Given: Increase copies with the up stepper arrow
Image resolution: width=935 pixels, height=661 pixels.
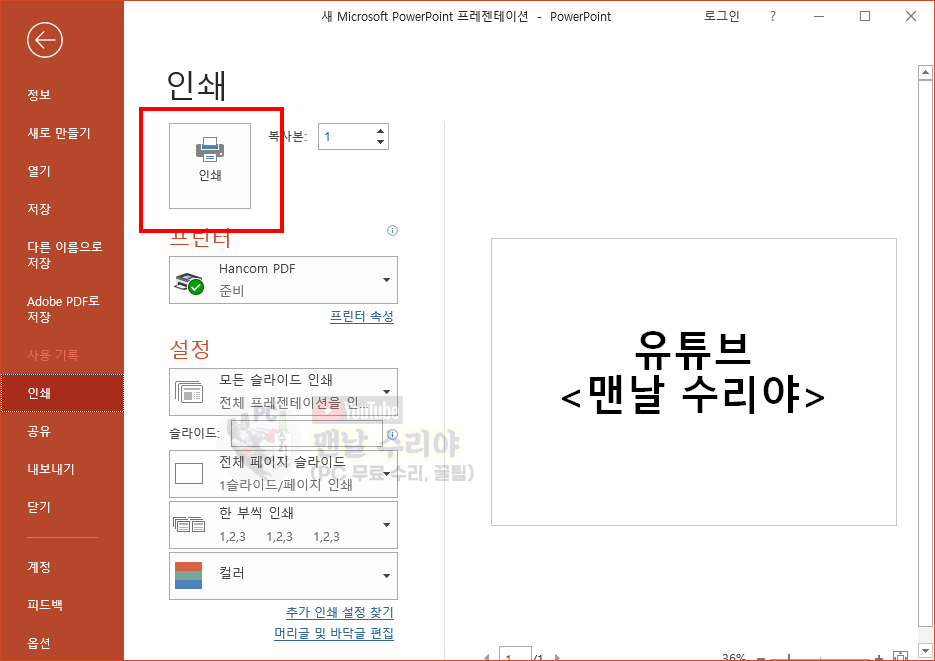Looking at the screenshot, I should (380, 131).
